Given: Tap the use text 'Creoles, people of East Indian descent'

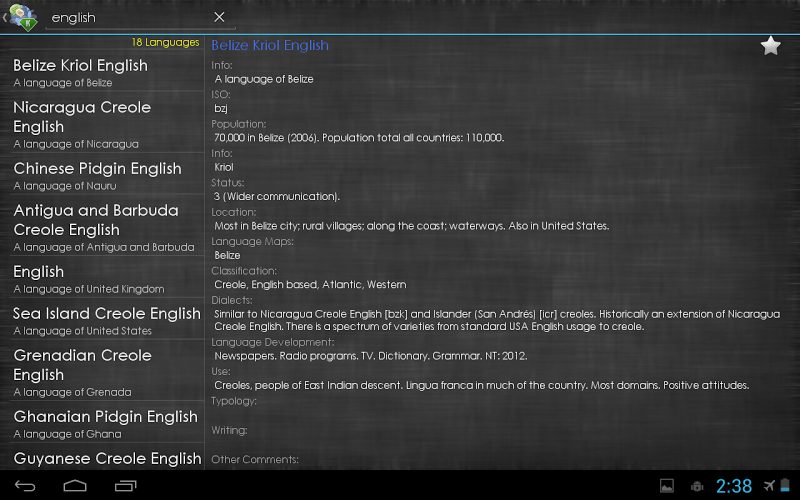Looking at the screenshot, I should point(308,385).
